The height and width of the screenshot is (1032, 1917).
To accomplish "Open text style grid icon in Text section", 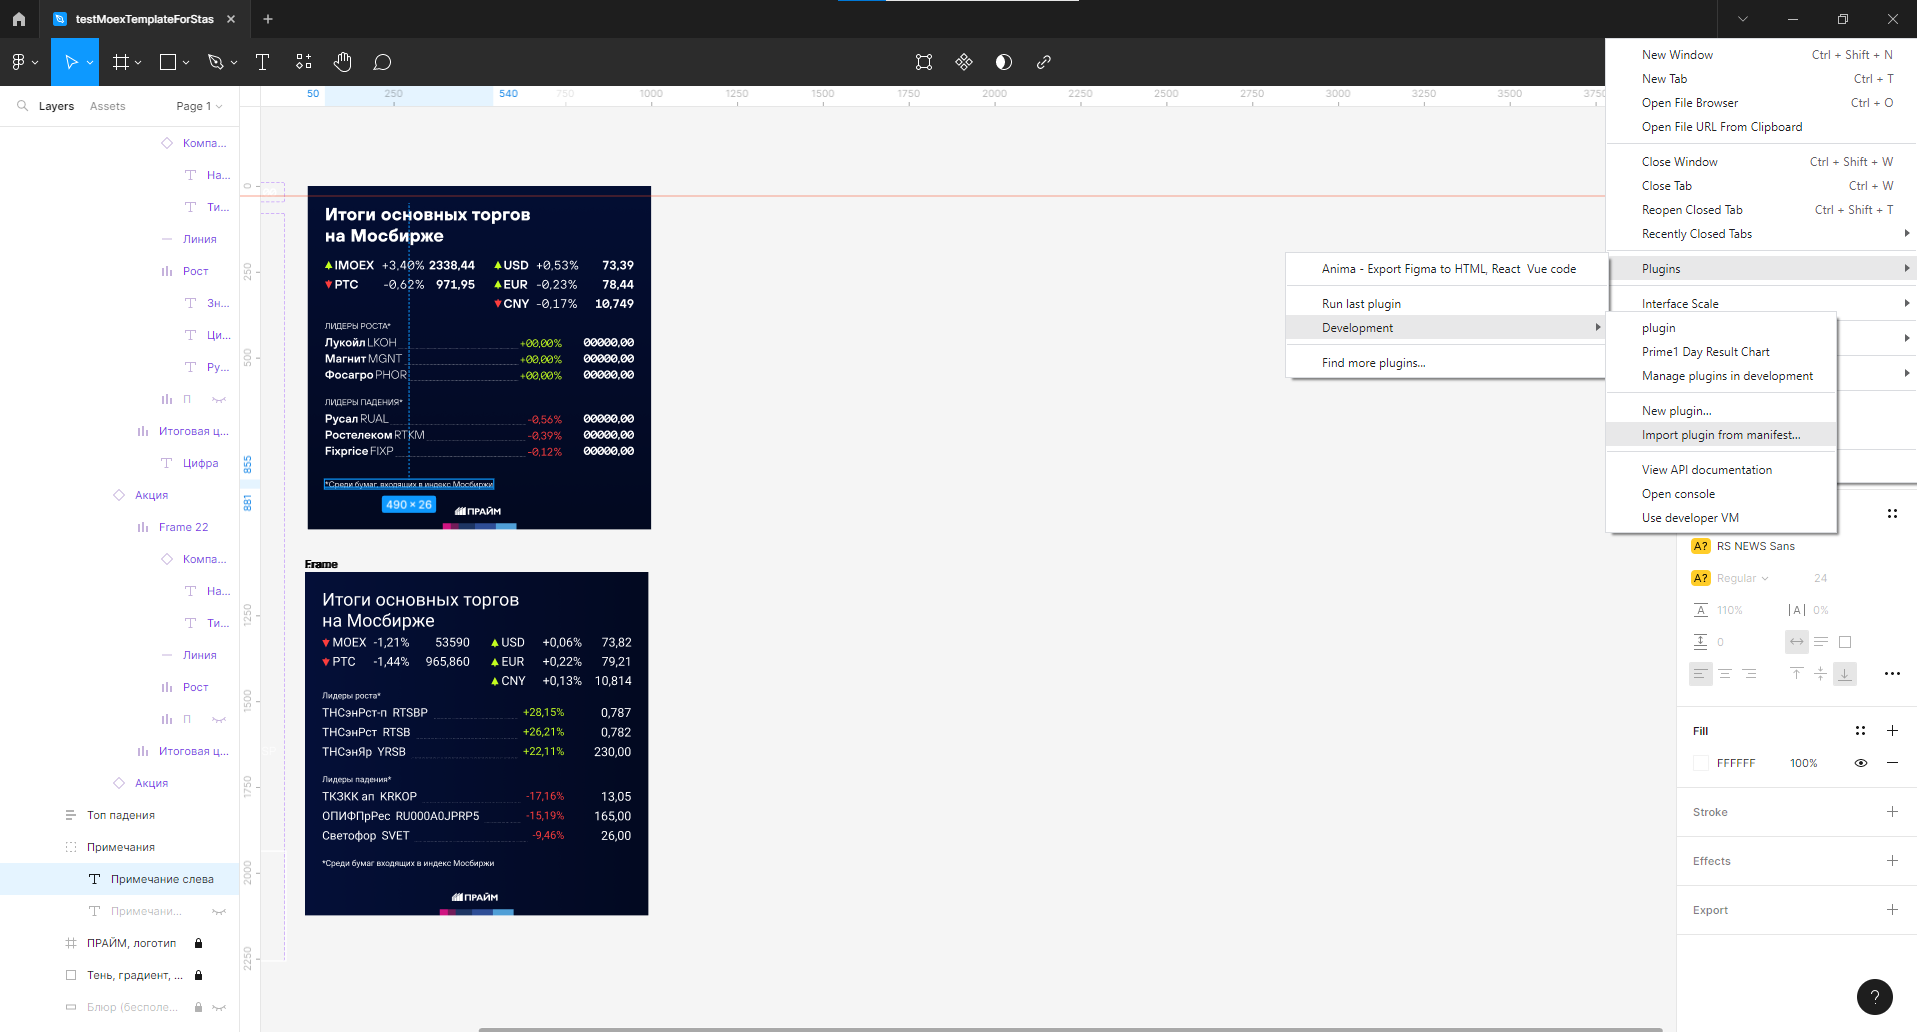I will (1892, 513).
